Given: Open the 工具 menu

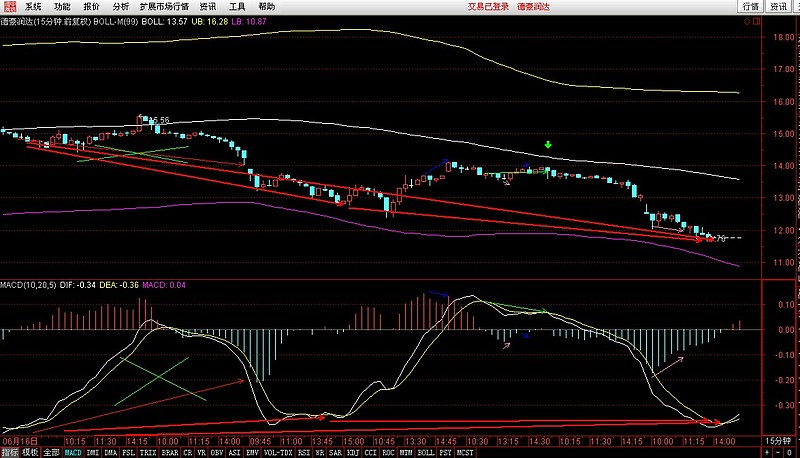Looking at the screenshot, I should 237,7.
